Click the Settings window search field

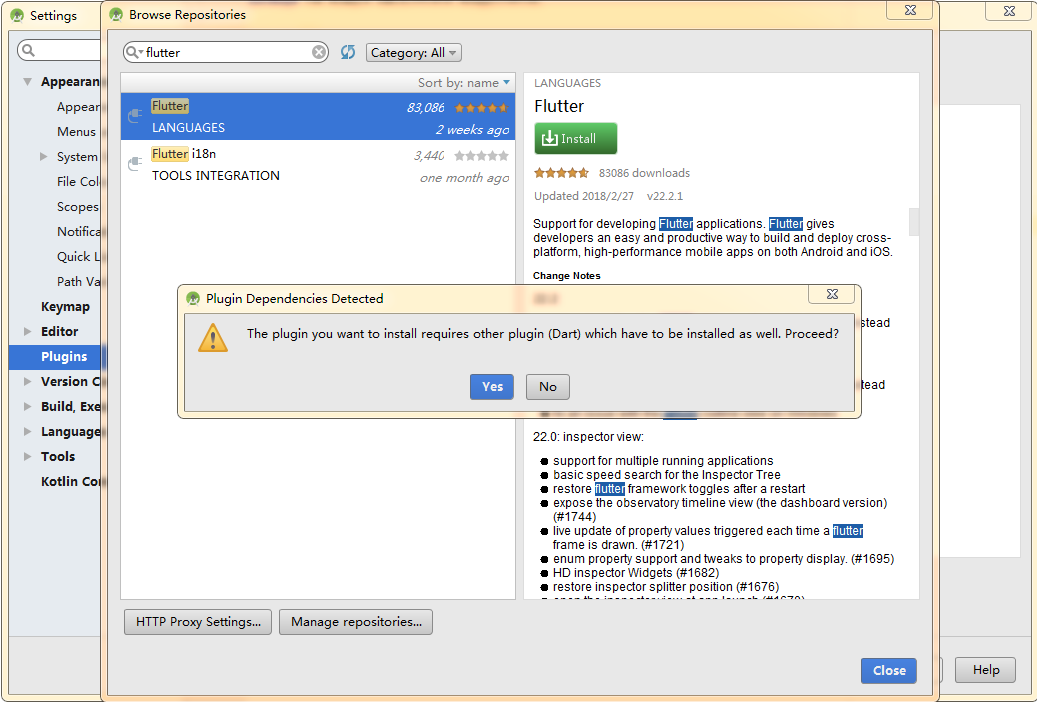click(60, 51)
